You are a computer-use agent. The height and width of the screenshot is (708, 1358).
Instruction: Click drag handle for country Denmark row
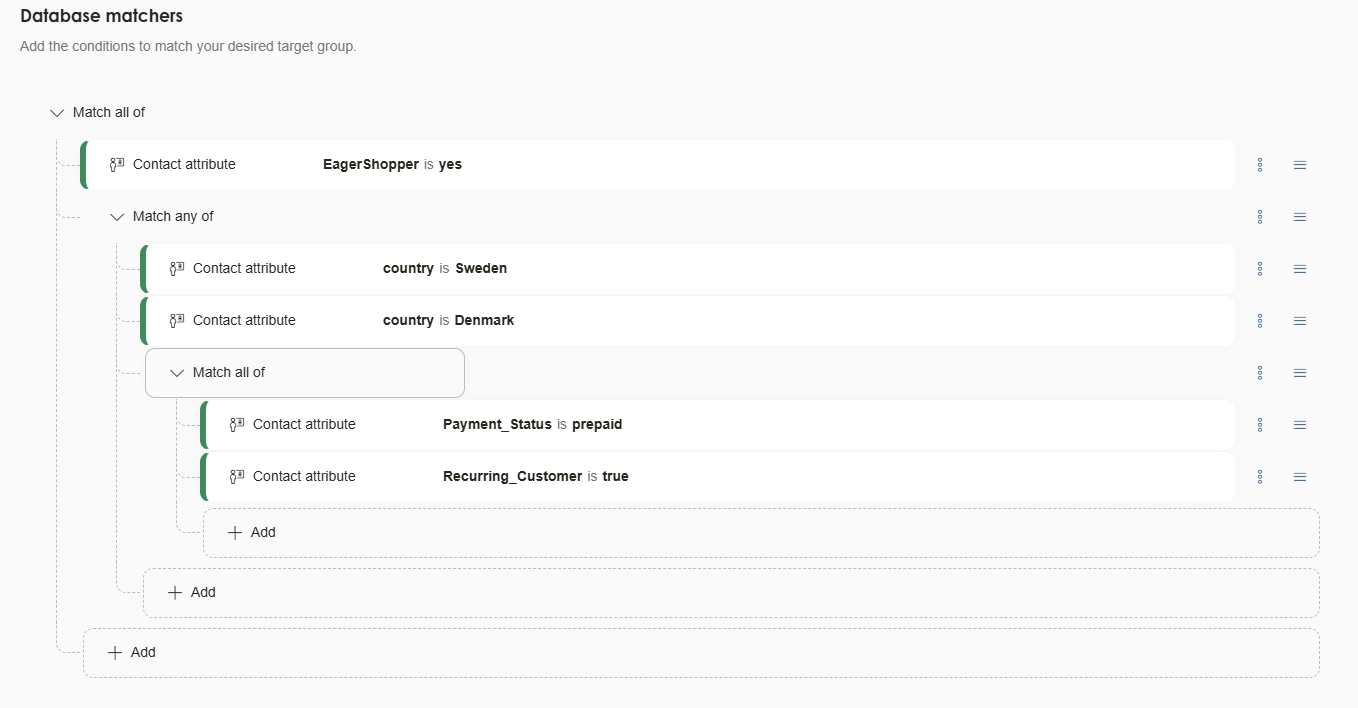click(1299, 321)
